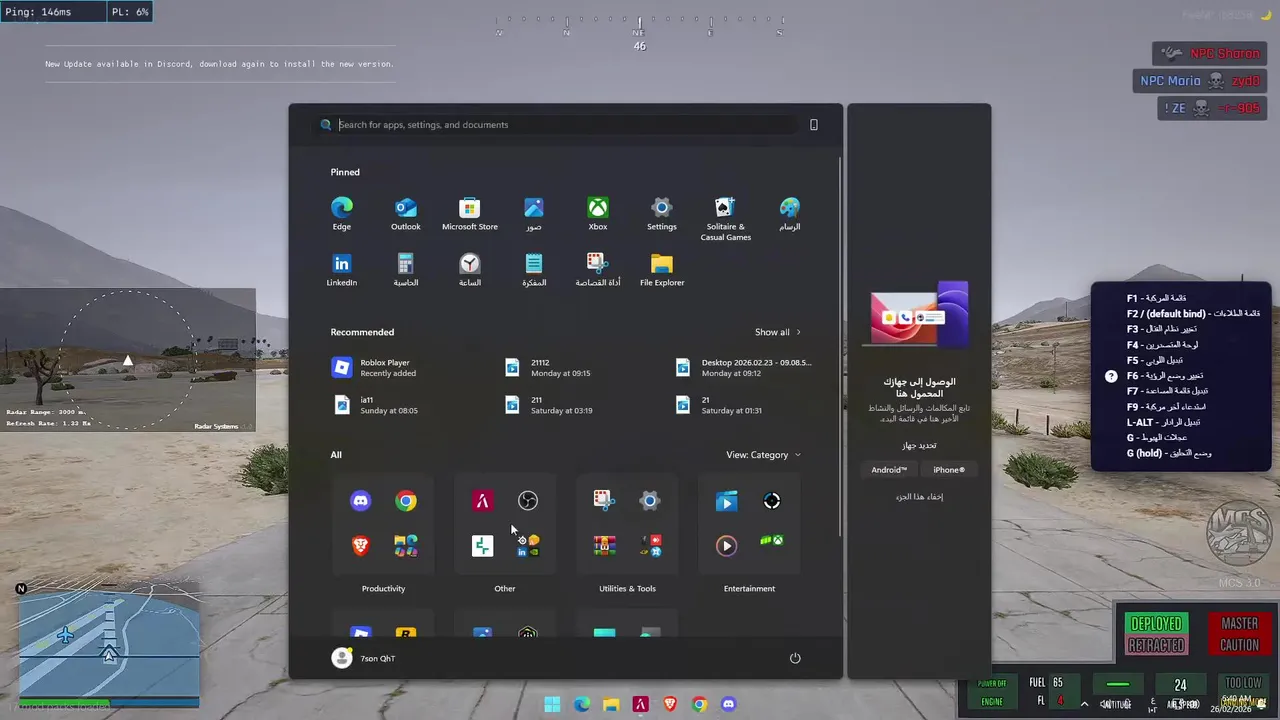Open Chrome from the taskbar

tap(699, 704)
